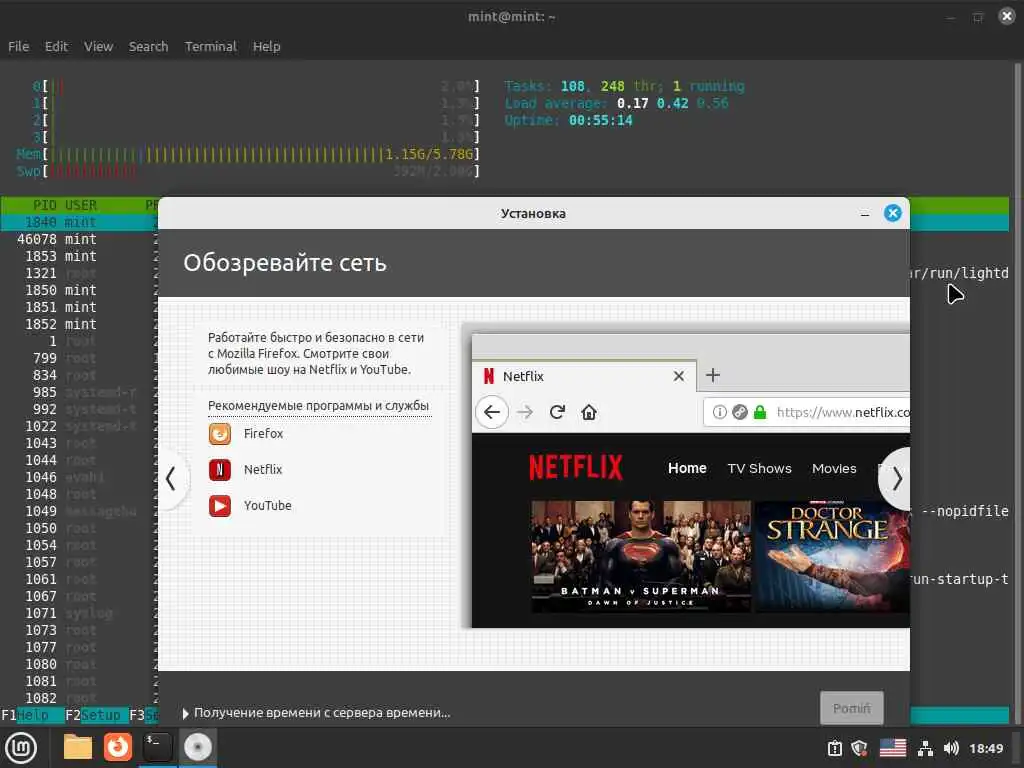Click the Netflix icon in the recommended list
This screenshot has height=768, width=1024.
coord(219,470)
